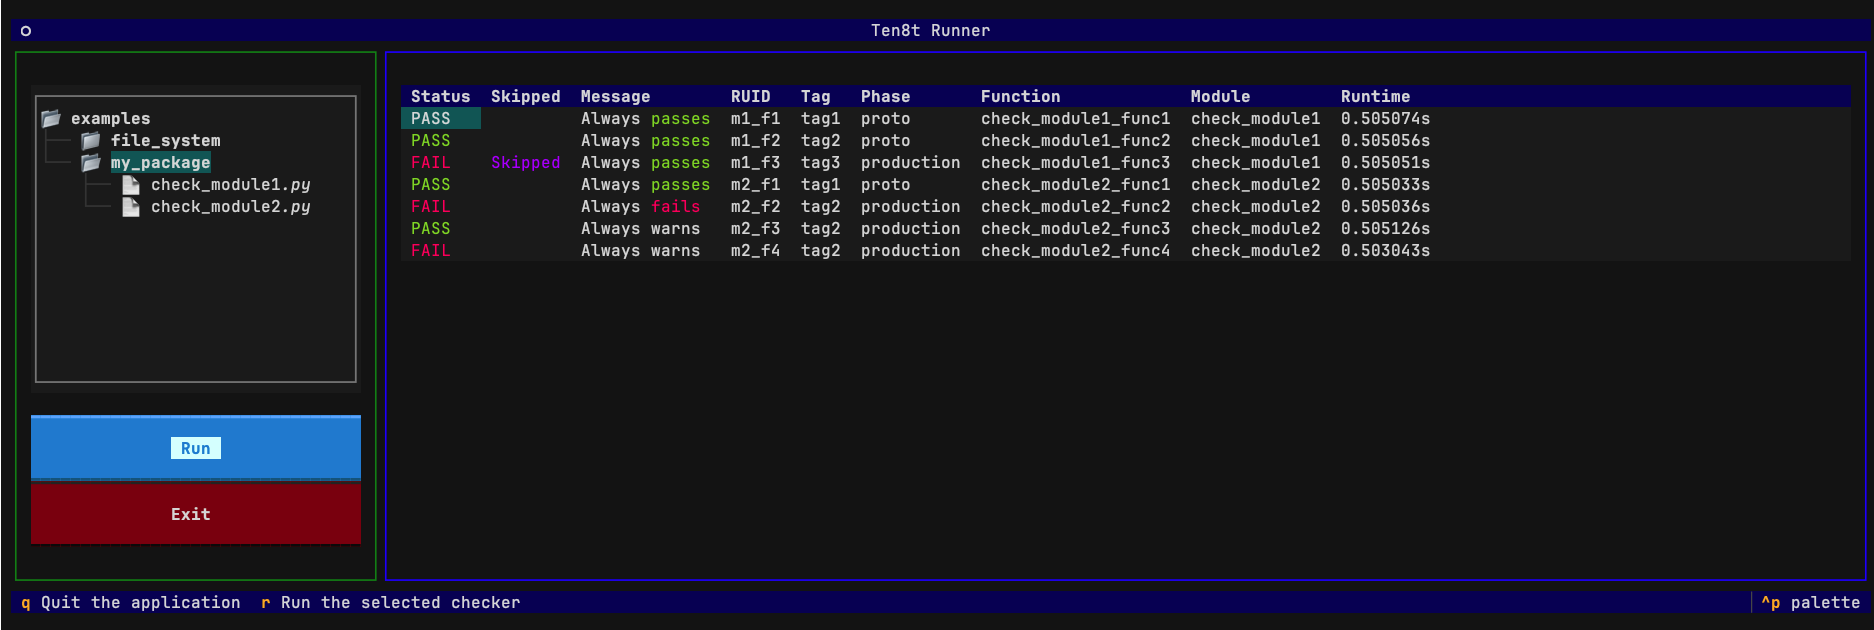Click the my_package folder icon
Viewport: 1874px width, 630px height.
(91, 163)
